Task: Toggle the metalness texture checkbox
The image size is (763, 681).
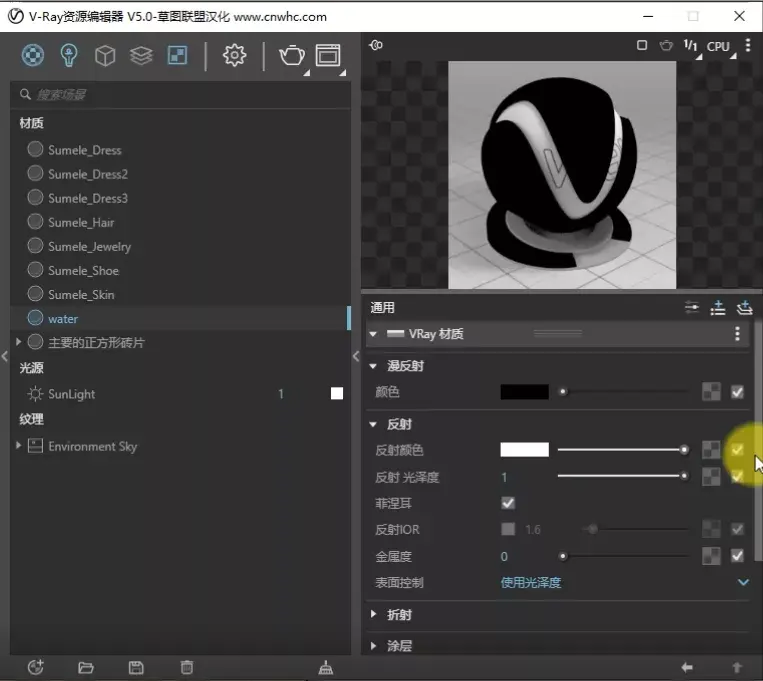Action: point(737,556)
